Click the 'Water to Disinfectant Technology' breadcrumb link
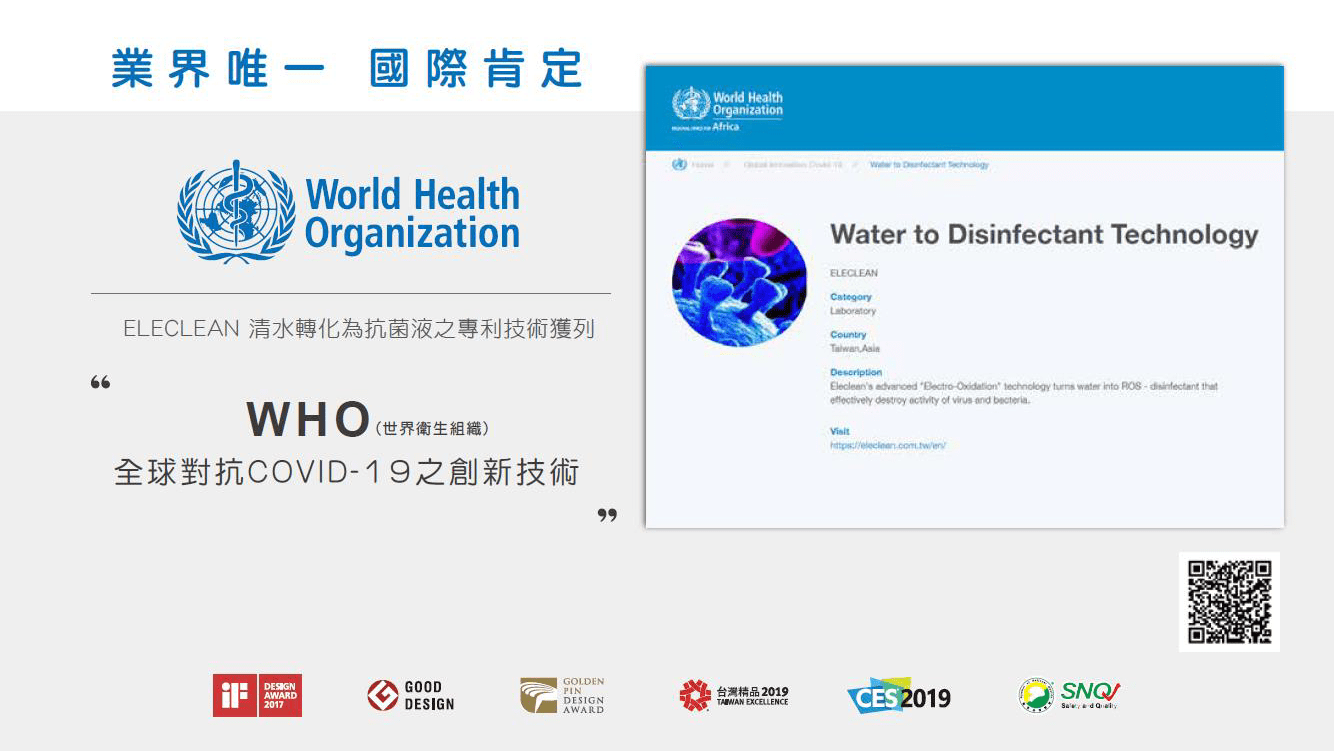The height and width of the screenshot is (751, 1334). [x=929, y=165]
